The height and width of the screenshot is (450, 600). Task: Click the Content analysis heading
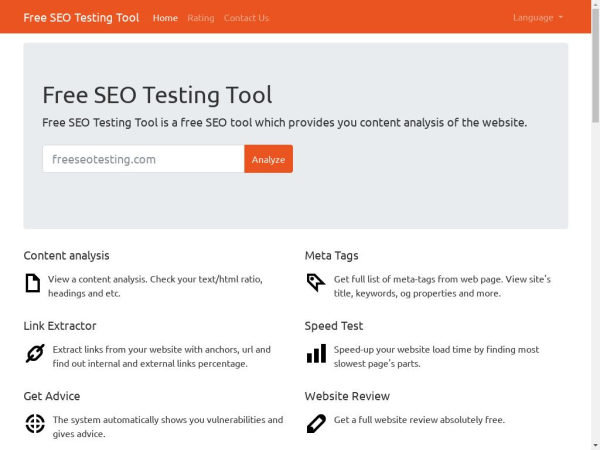click(x=66, y=255)
